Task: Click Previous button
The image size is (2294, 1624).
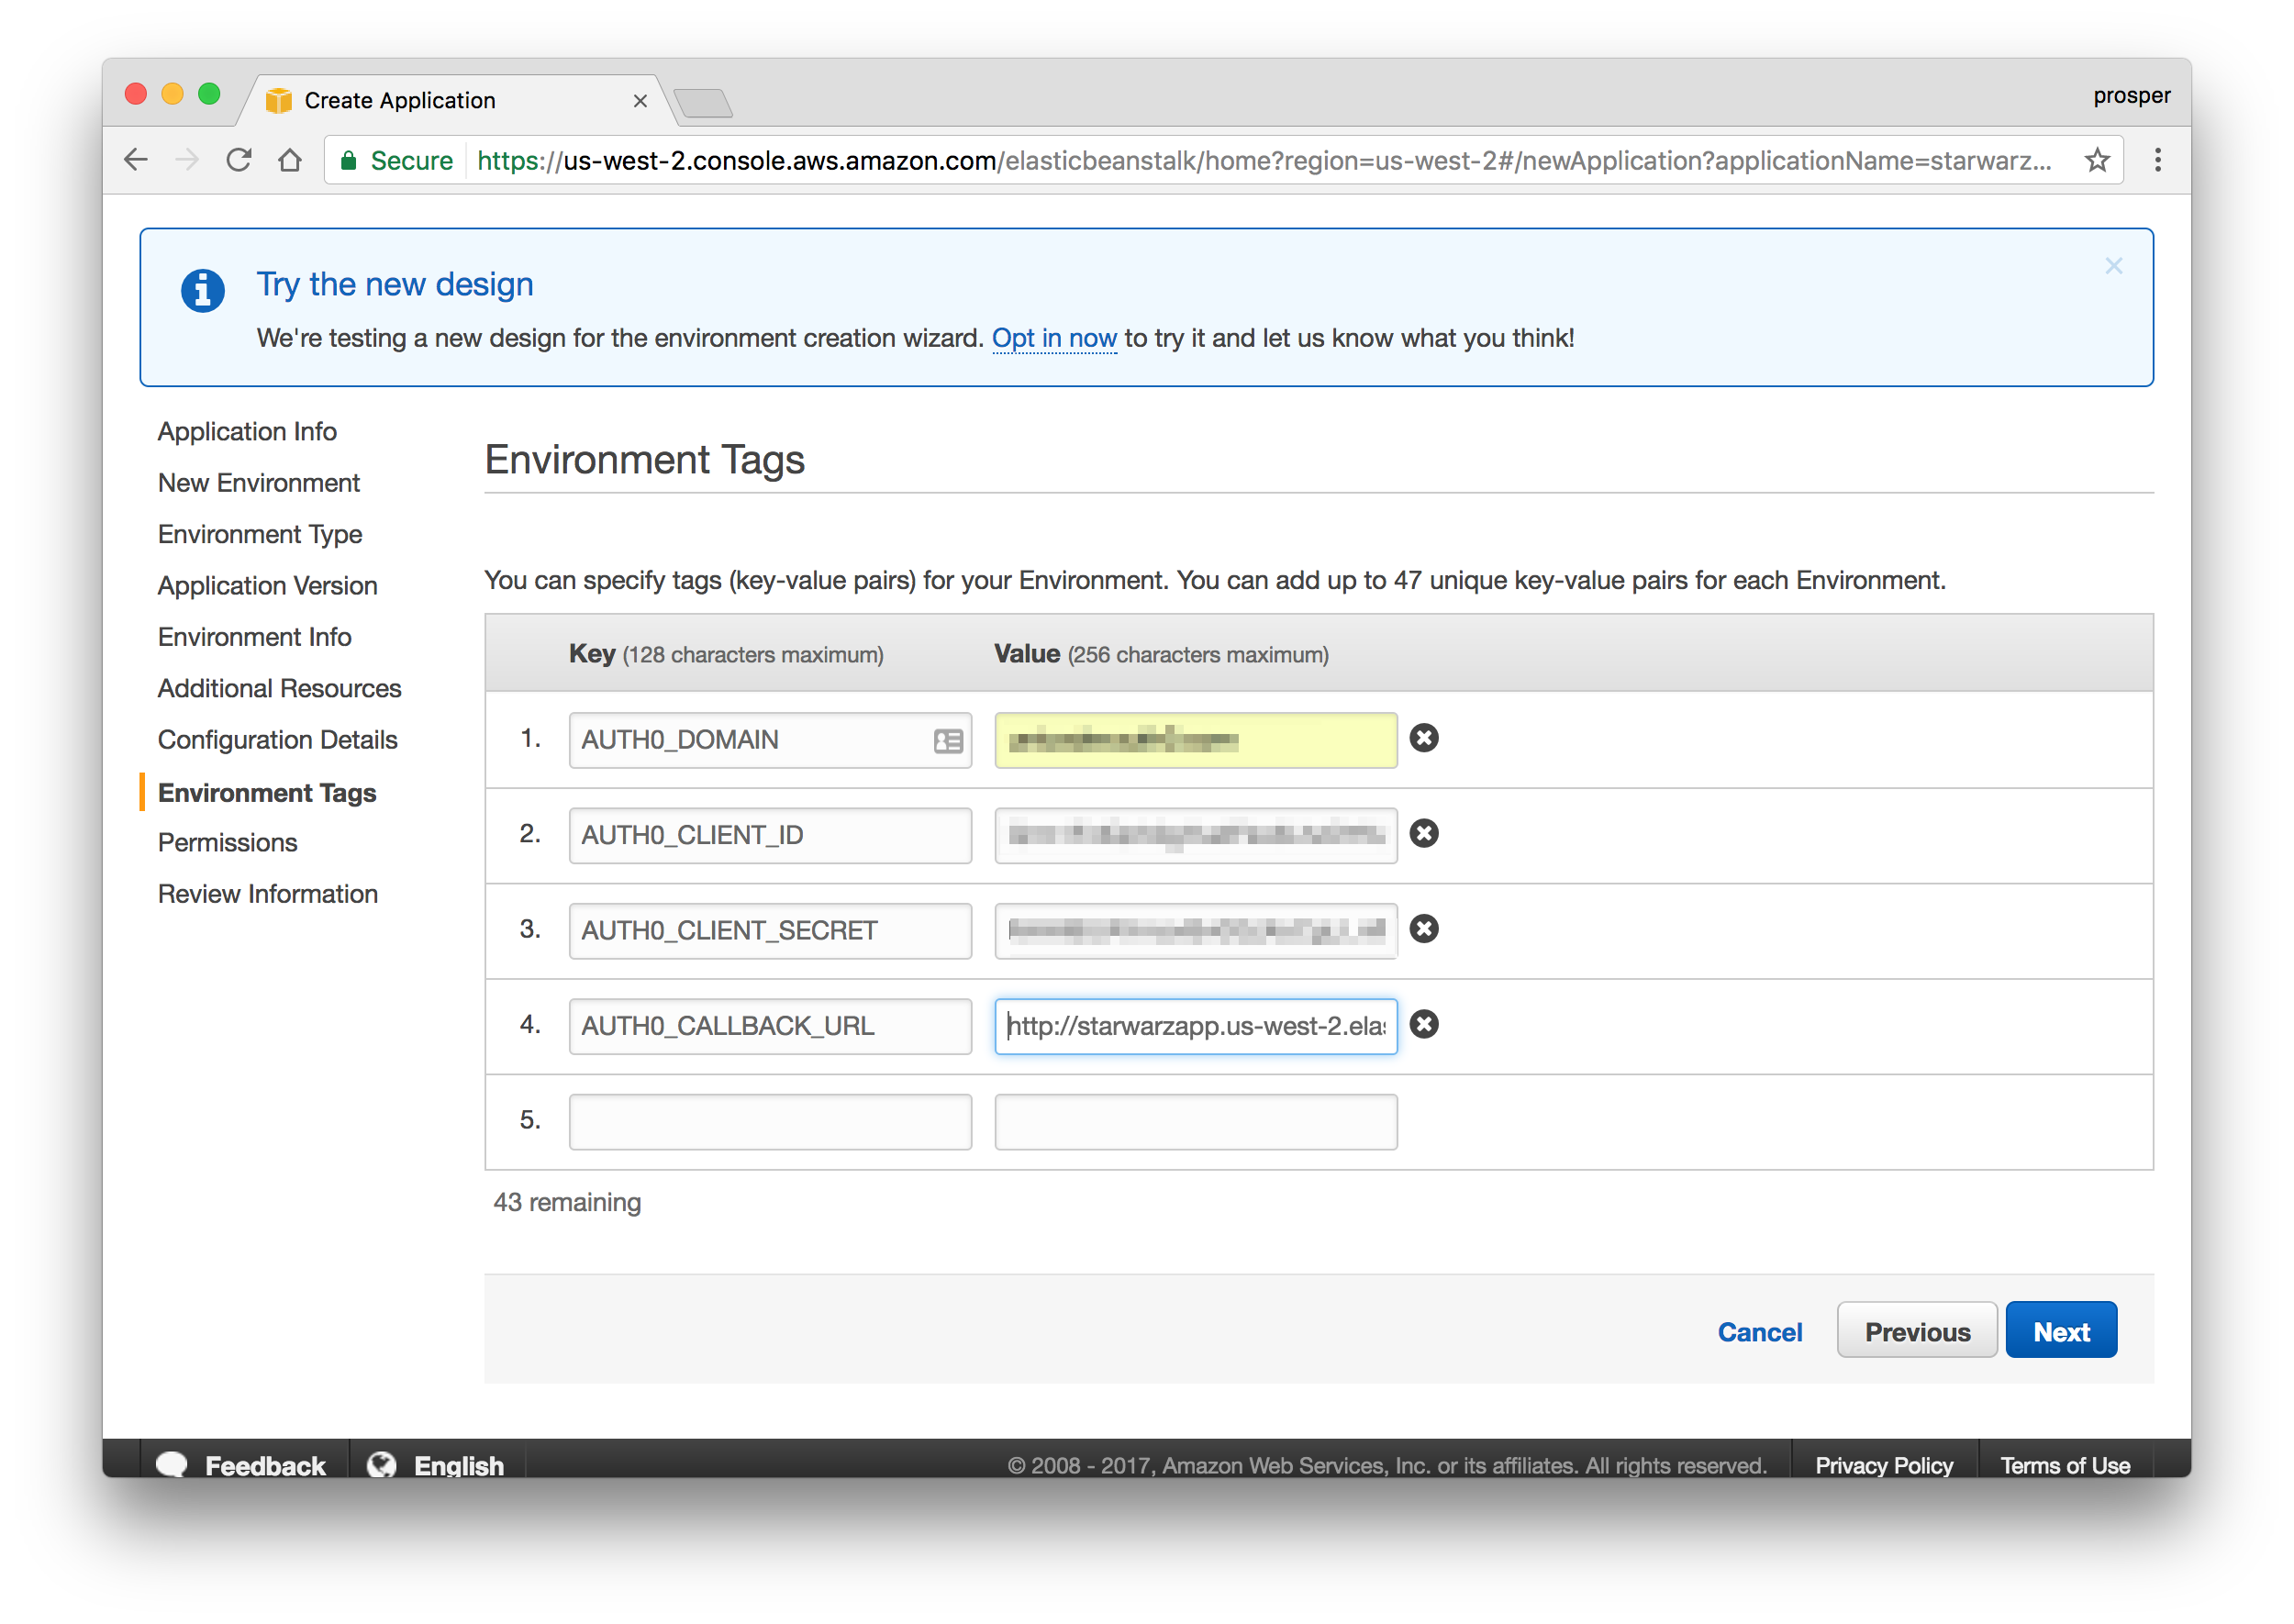Action: tap(1916, 1331)
